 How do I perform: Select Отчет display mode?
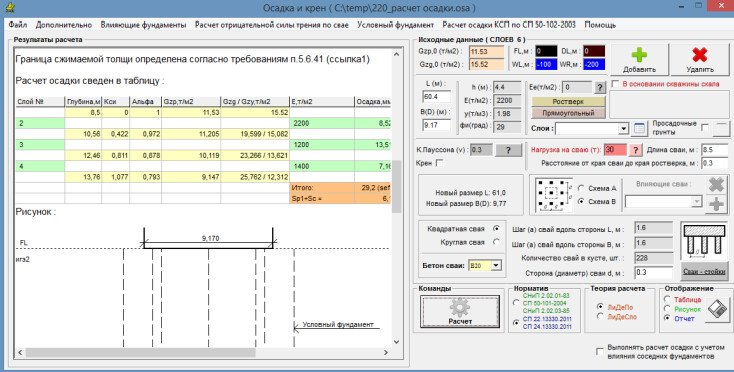click(x=667, y=318)
